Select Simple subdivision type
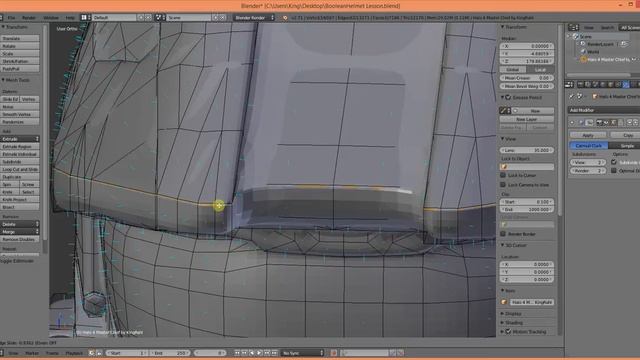 pyautogui.click(x=624, y=146)
